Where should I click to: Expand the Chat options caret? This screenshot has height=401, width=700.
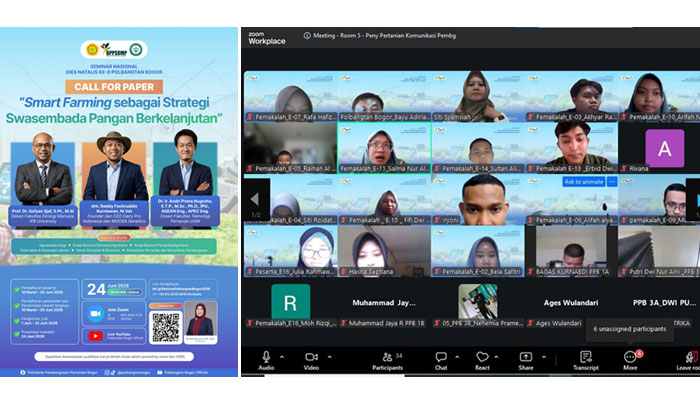click(457, 357)
